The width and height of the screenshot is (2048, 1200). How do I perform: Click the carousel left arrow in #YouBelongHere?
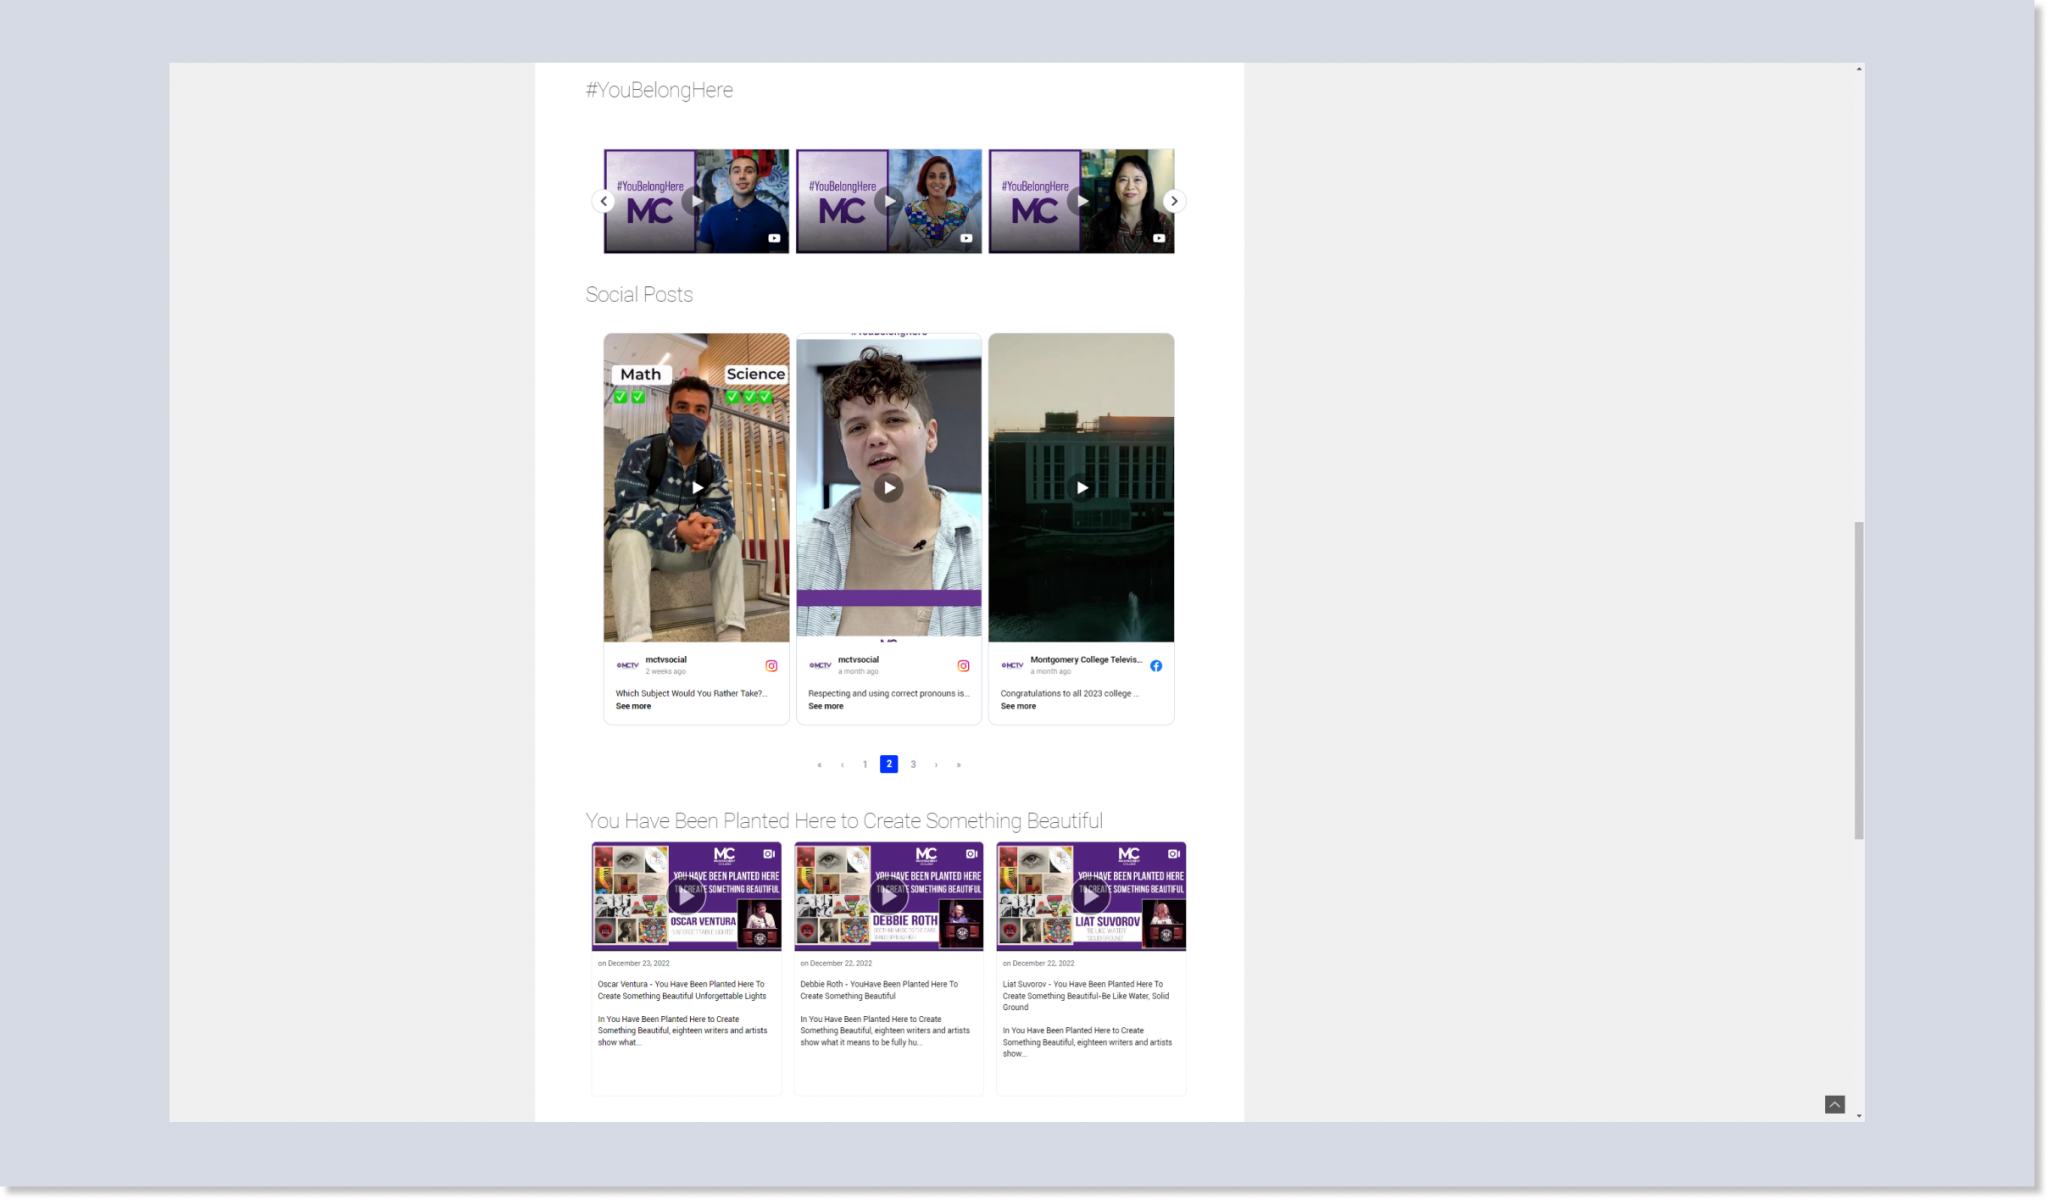(x=603, y=201)
